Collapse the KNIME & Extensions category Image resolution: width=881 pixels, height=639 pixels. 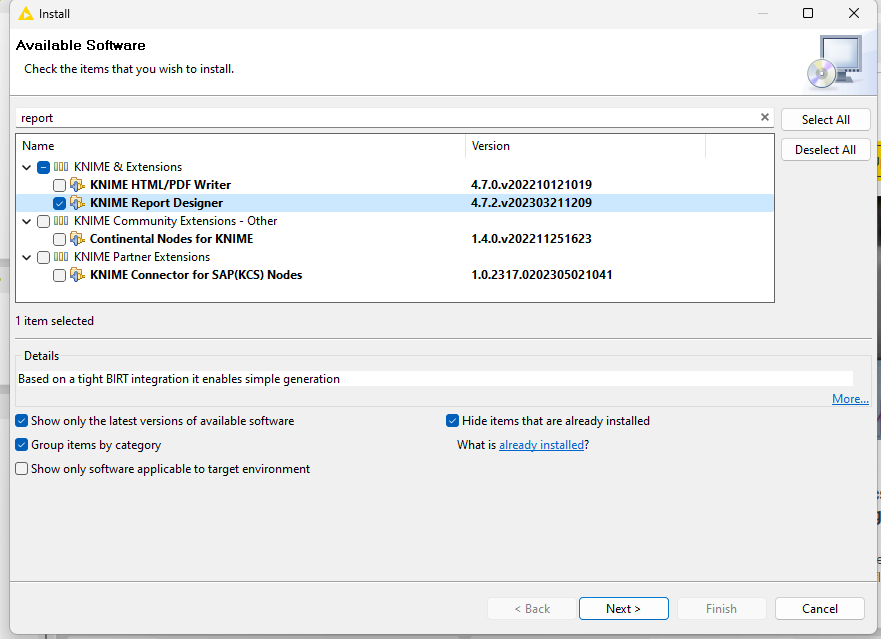click(x=26, y=167)
